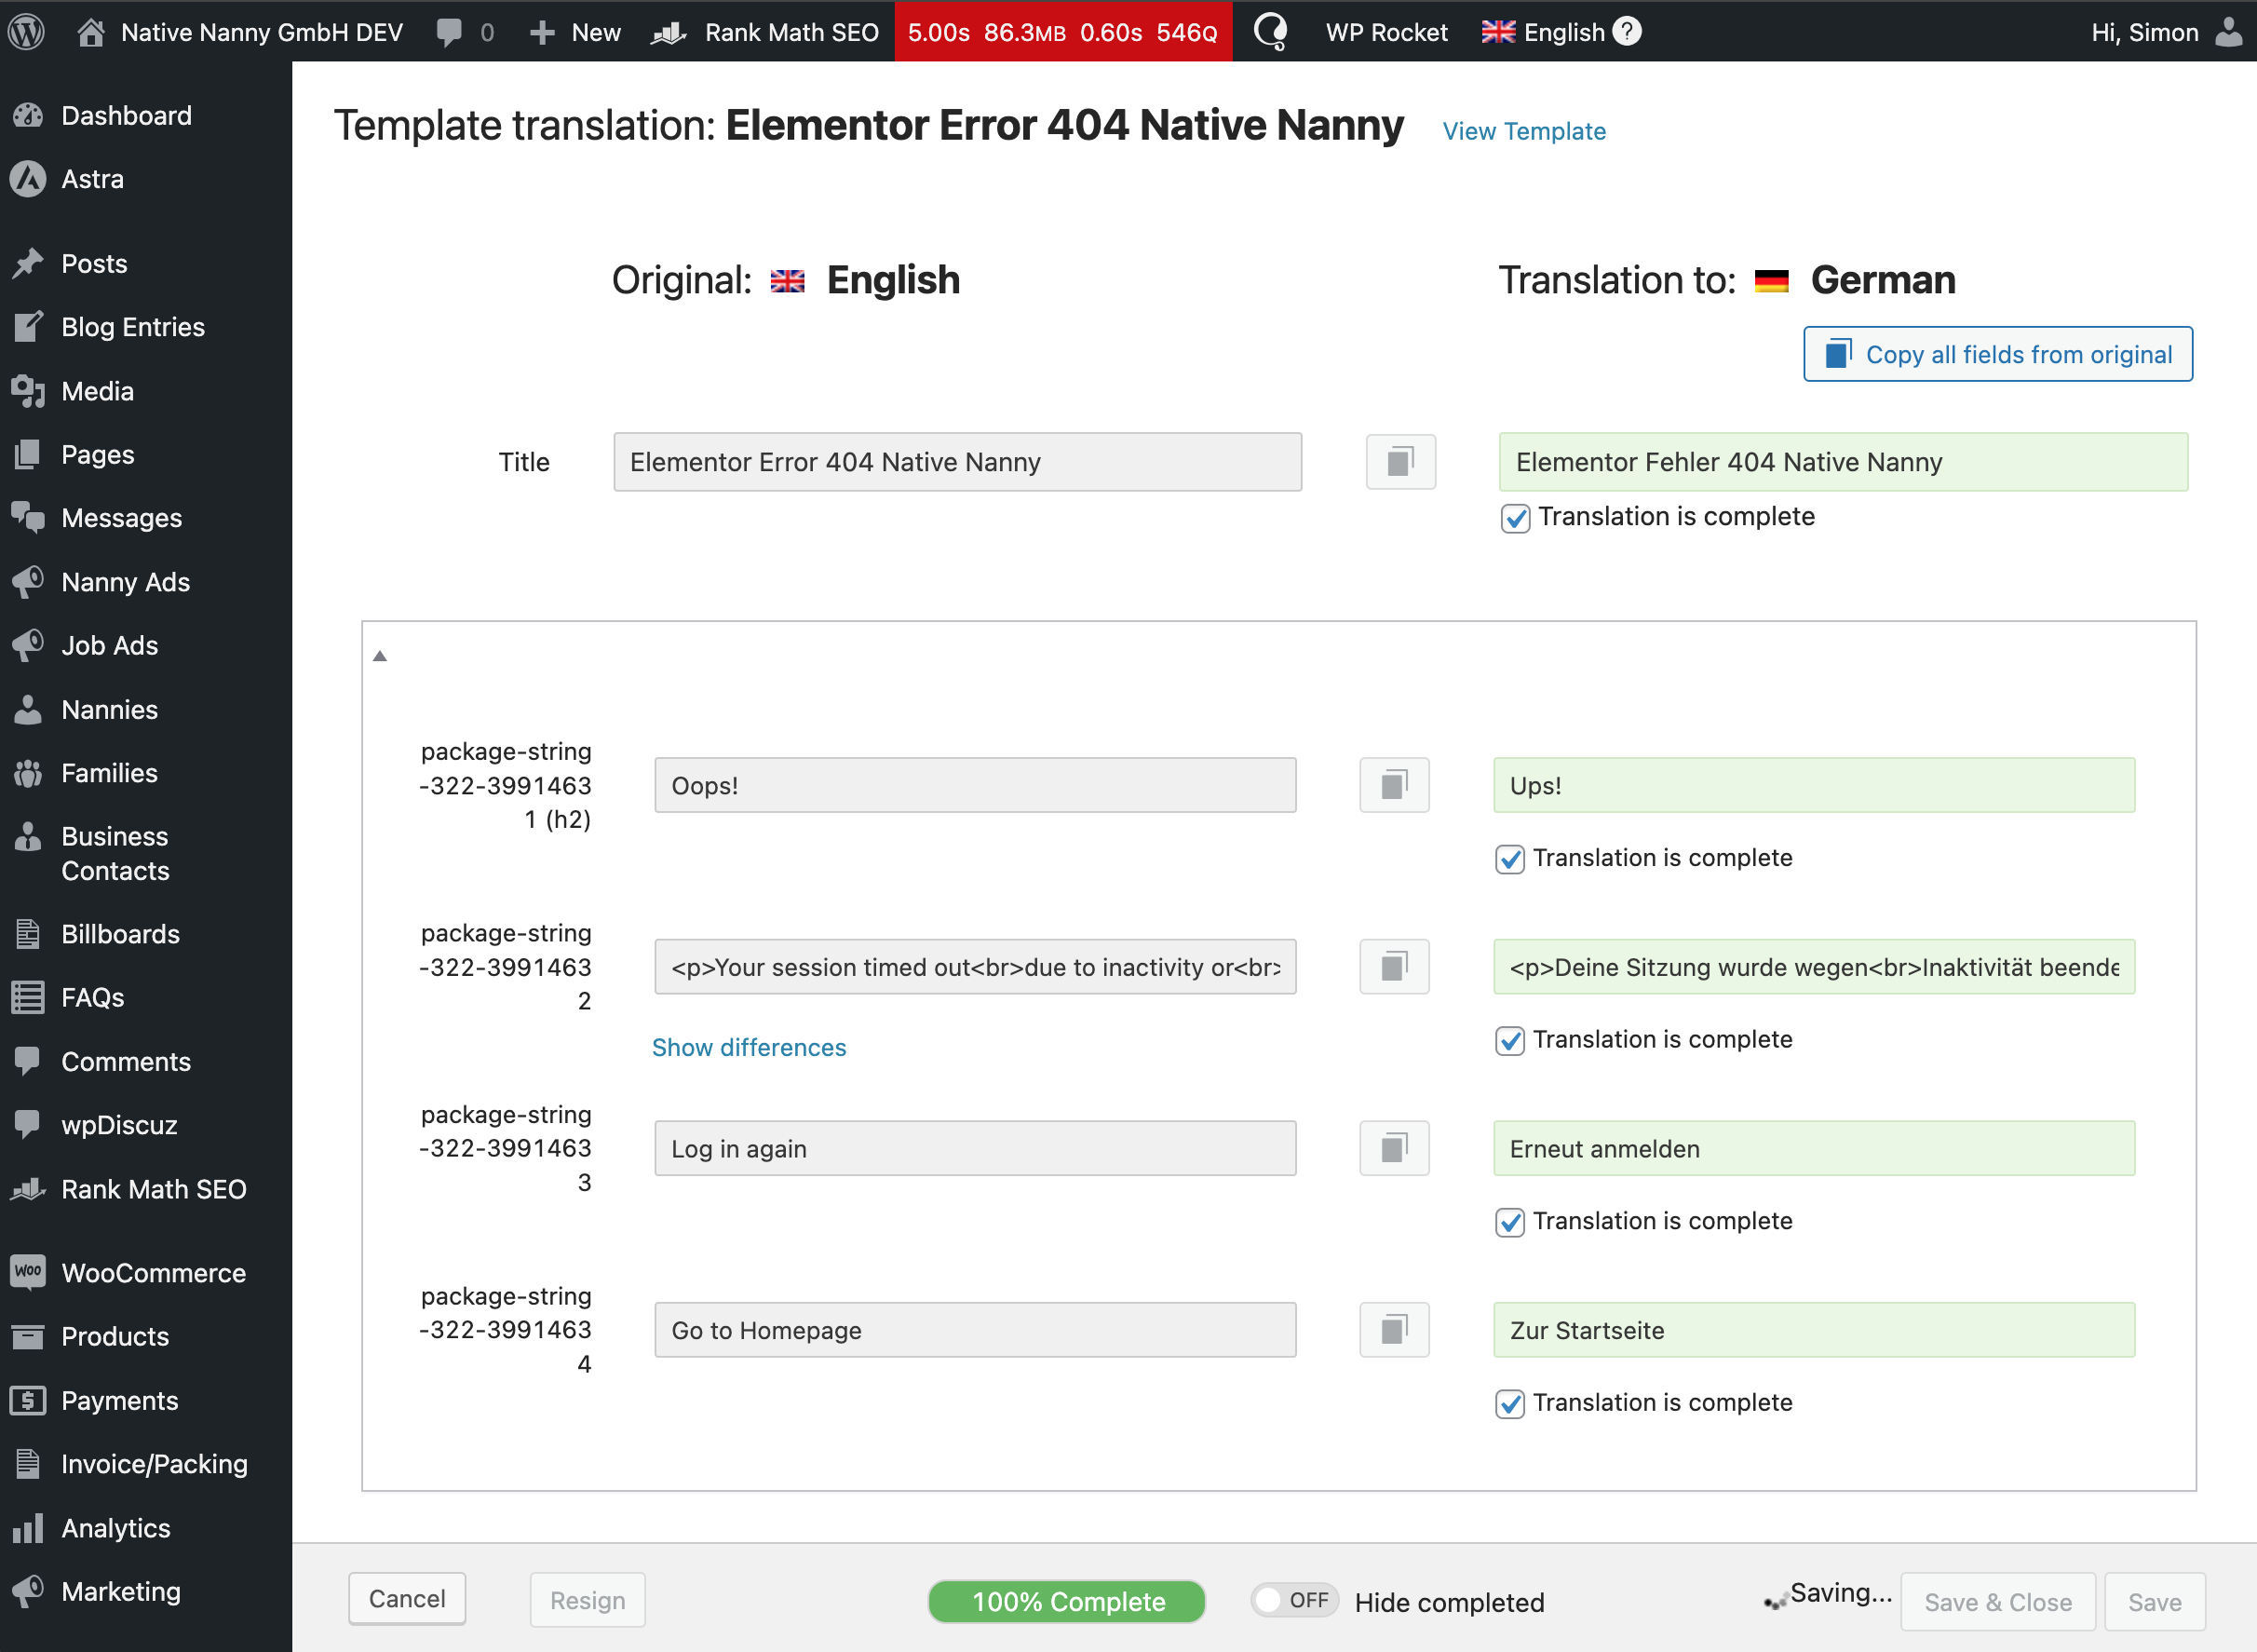Click the 100% Complete progress bar
This screenshot has width=2257, height=1652.
point(1066,1601)
